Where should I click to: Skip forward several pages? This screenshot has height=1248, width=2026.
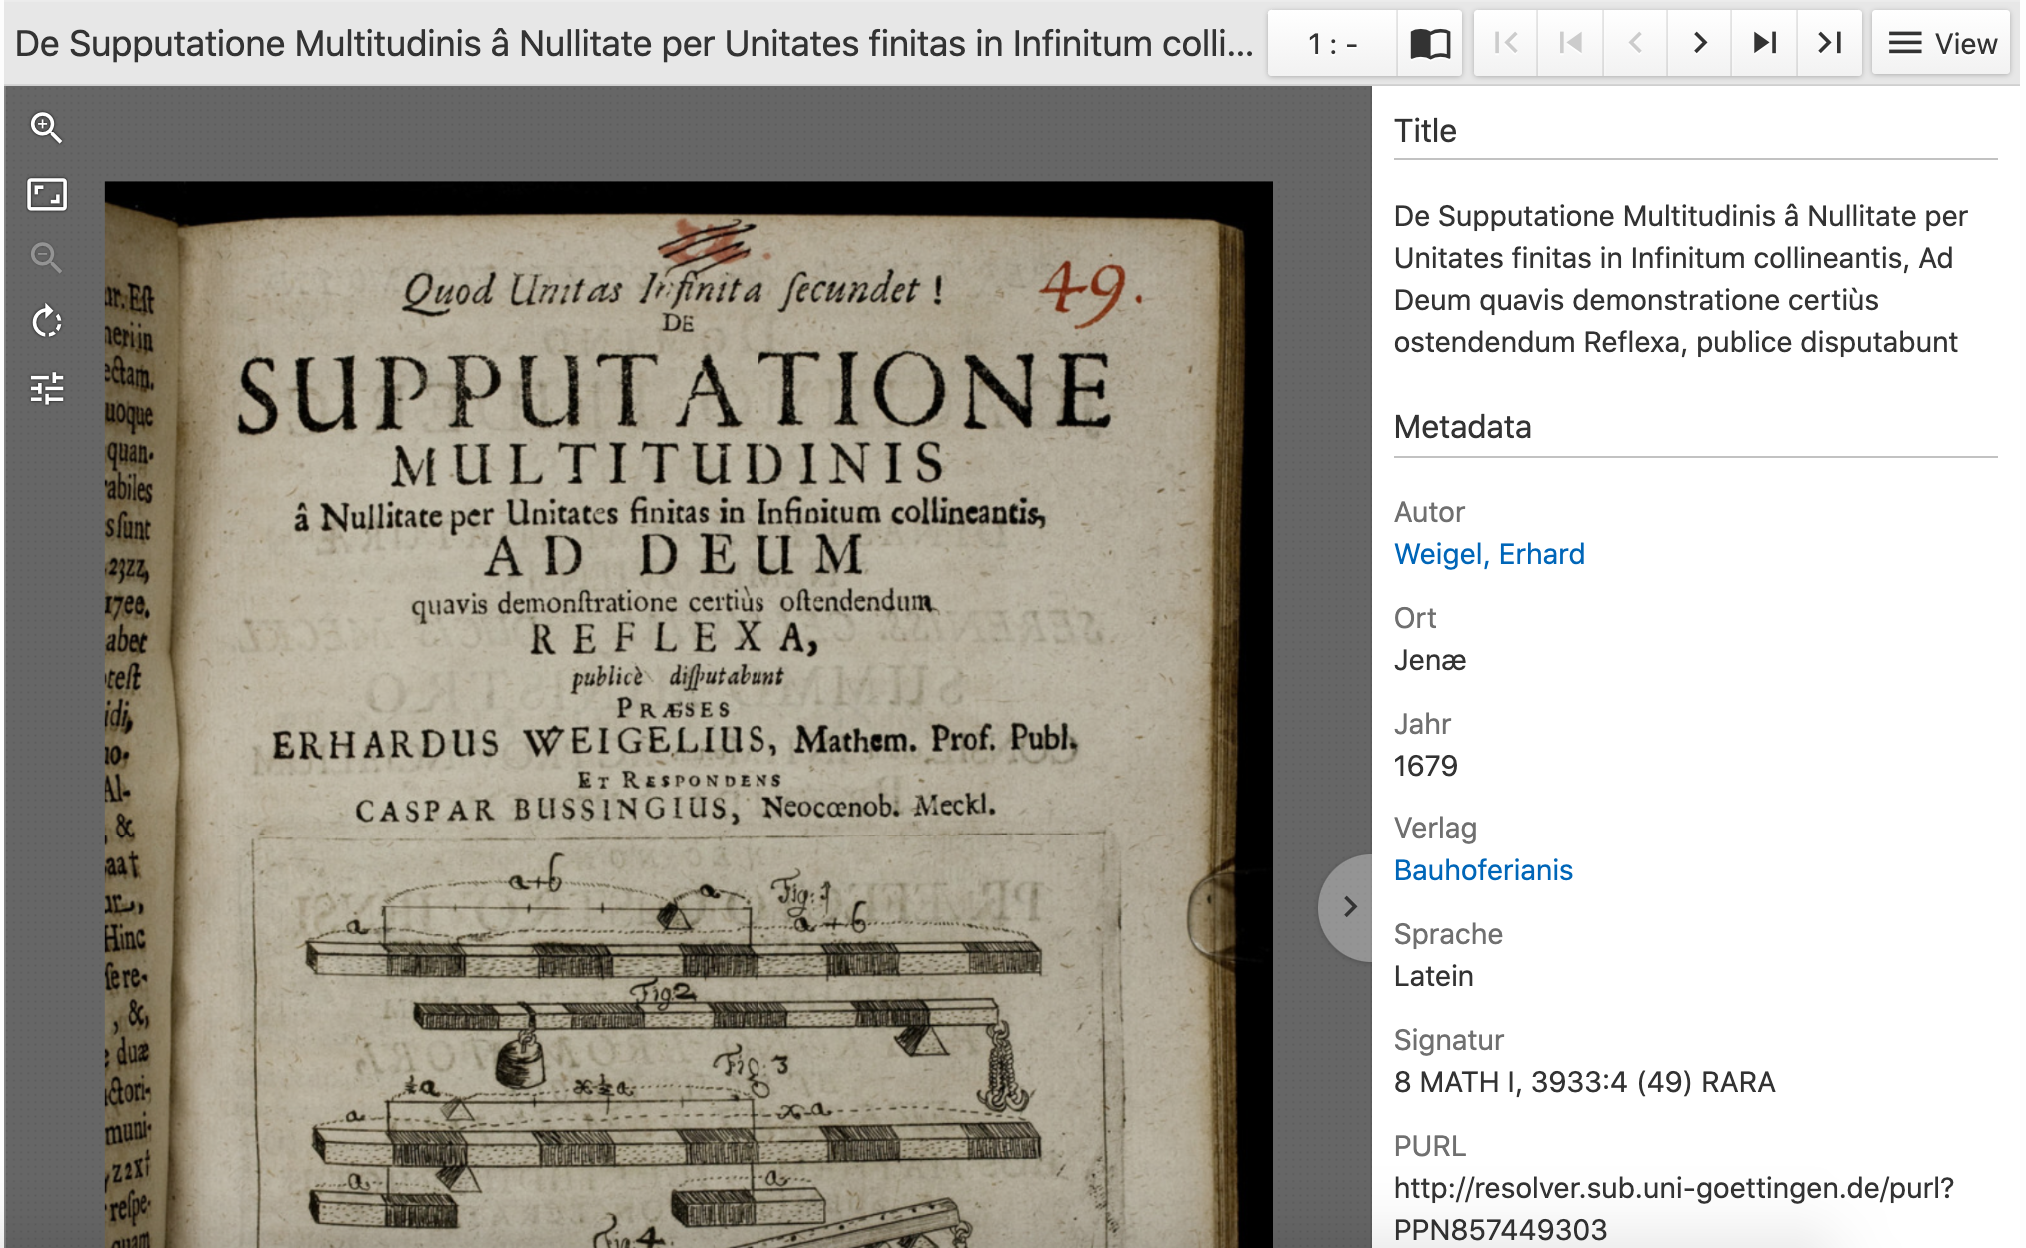[x=1765, y=43]
